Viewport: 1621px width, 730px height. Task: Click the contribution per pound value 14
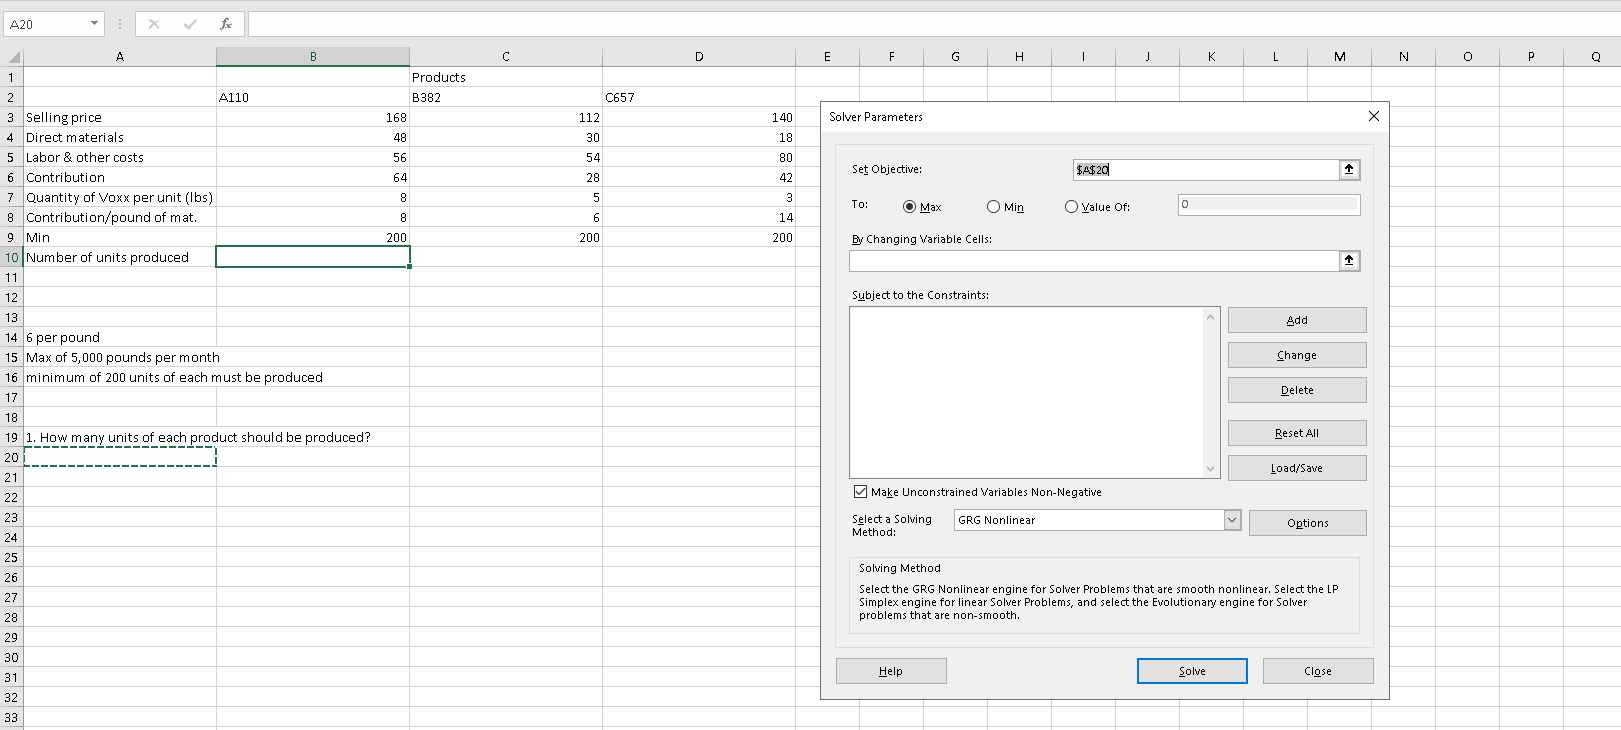click(x=699, y=217)
